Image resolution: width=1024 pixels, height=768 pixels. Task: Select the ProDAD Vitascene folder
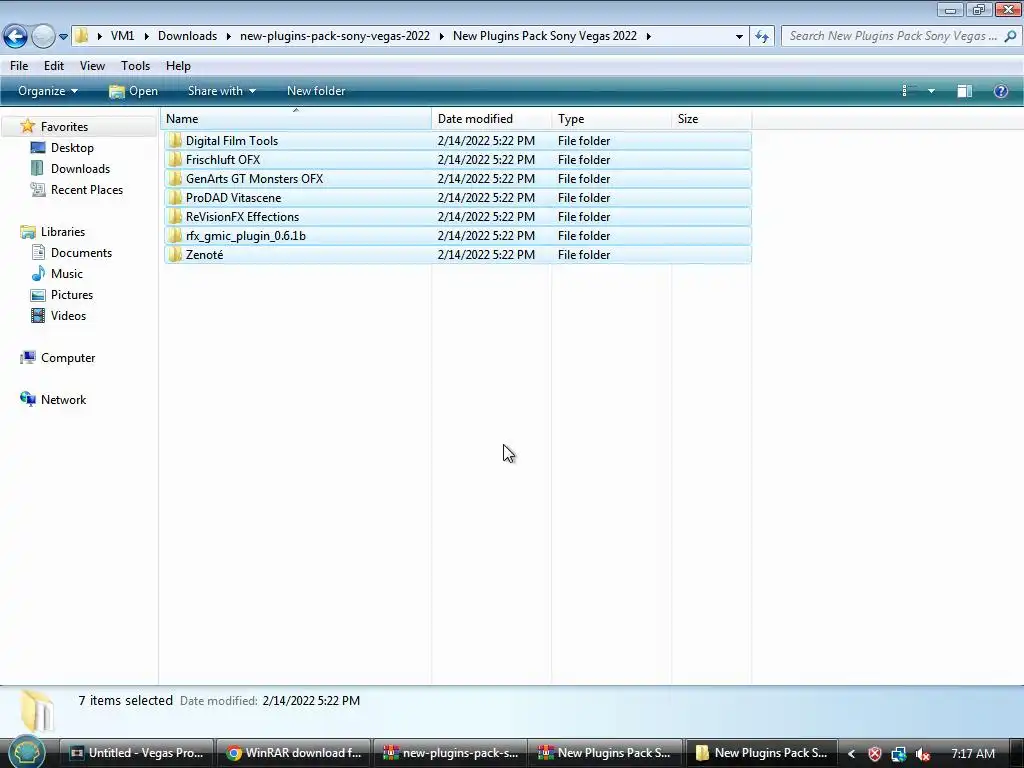pyautogui.click(x=458, y=198)
